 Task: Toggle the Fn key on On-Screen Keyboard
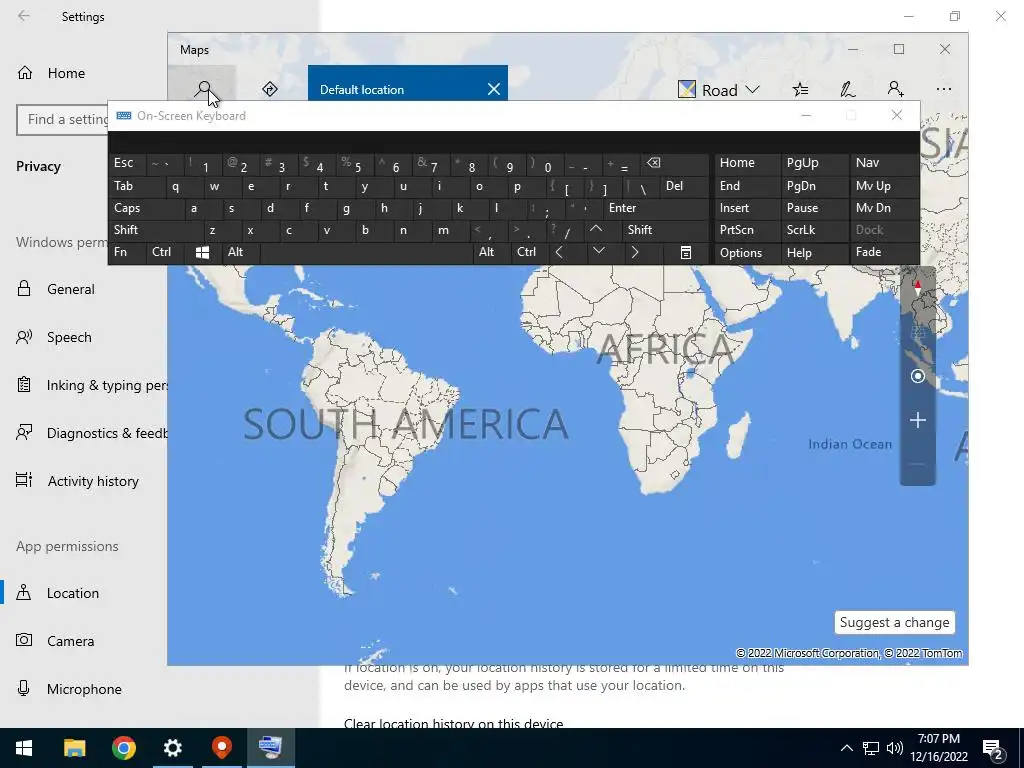click(127, 252)
